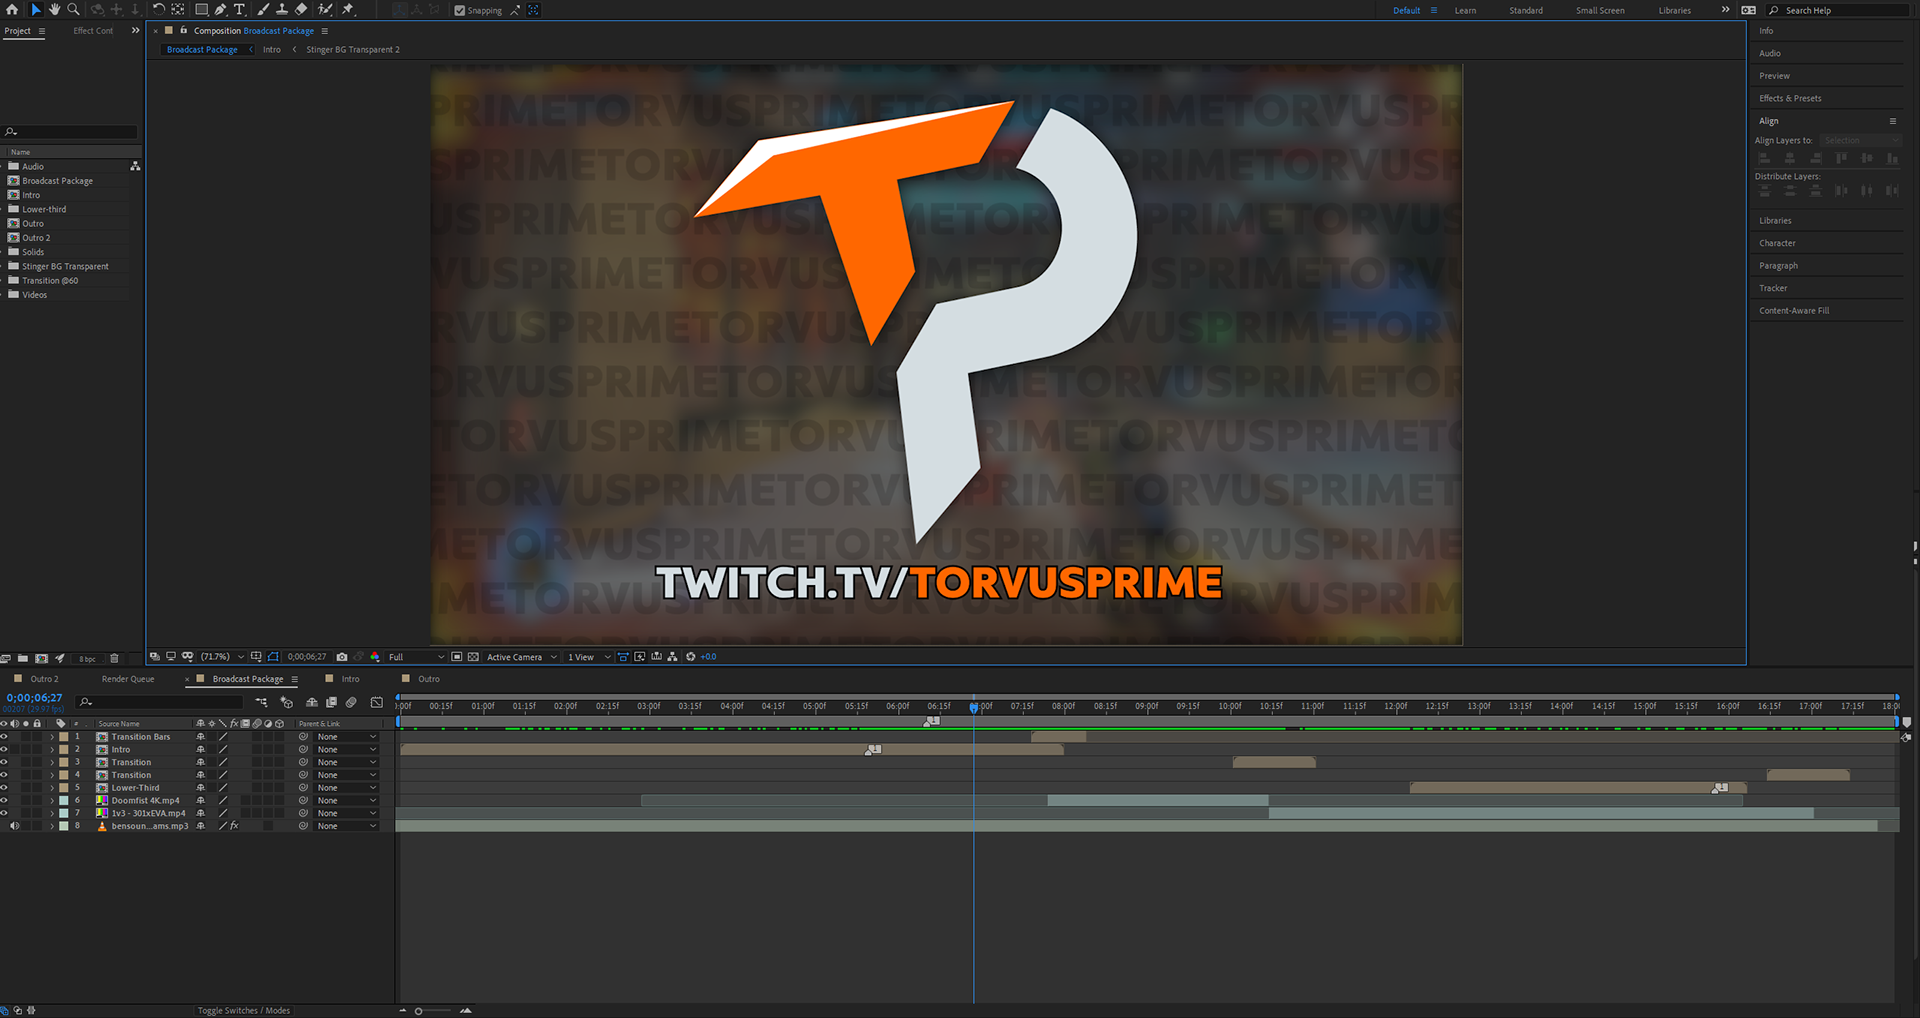Go to the Home screen icon

point(12,9)
